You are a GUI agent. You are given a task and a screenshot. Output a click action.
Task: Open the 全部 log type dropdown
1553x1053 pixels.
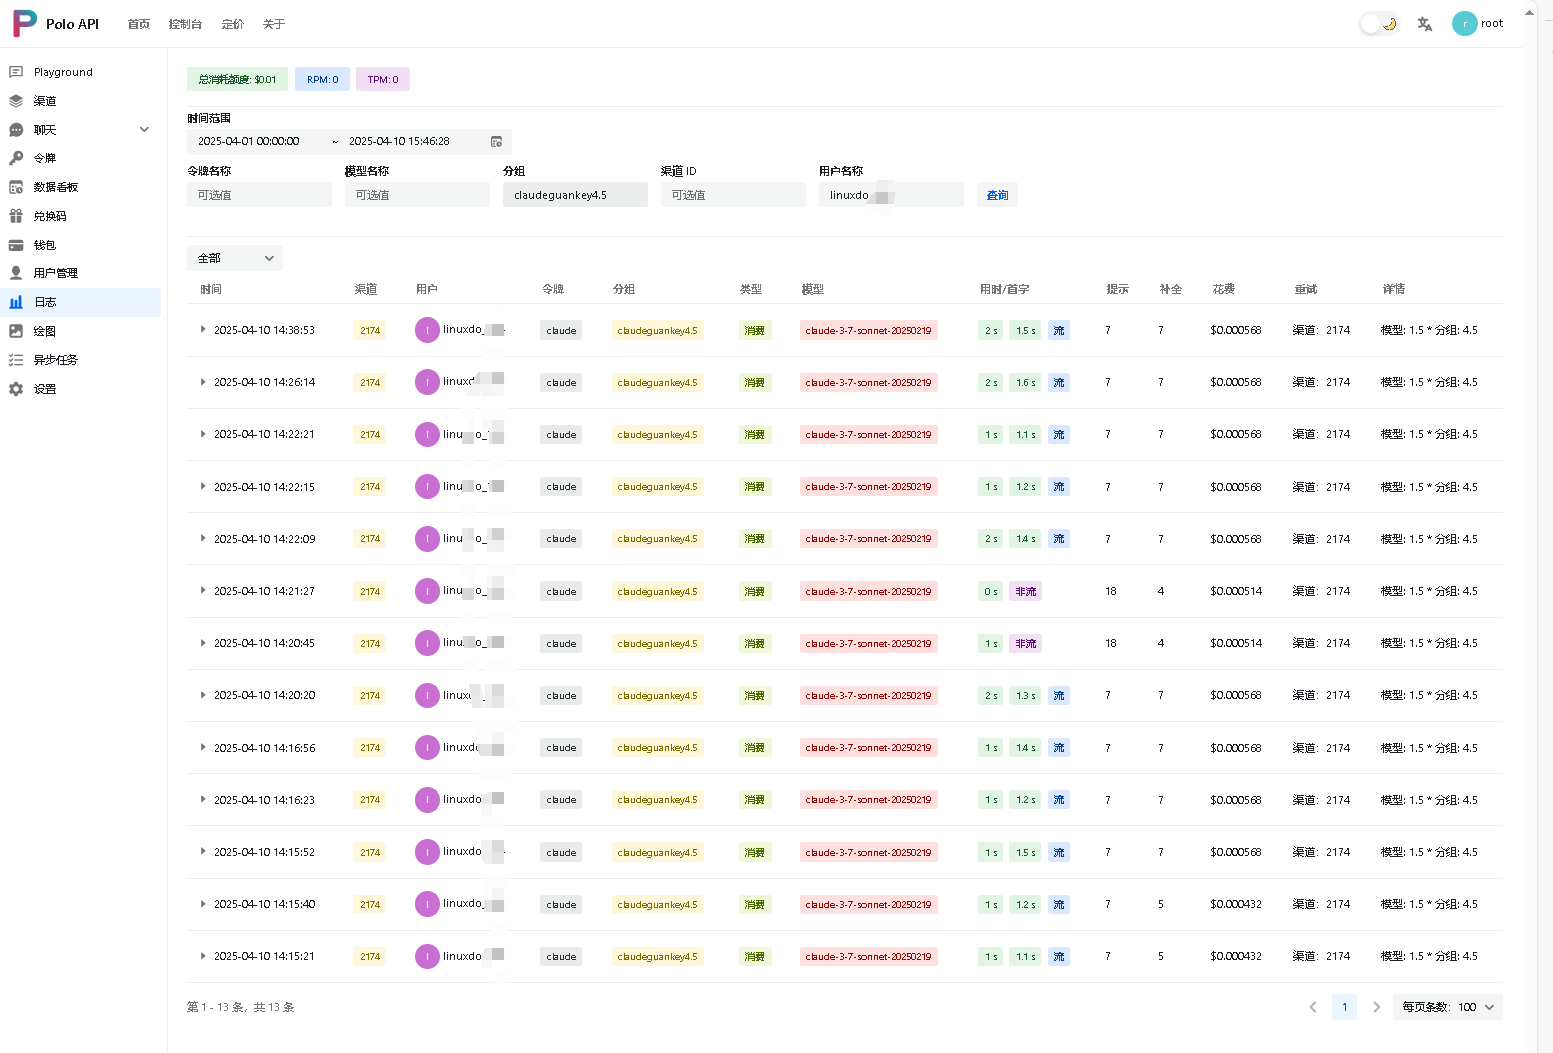pyautogui.click(x=235, y=258)
